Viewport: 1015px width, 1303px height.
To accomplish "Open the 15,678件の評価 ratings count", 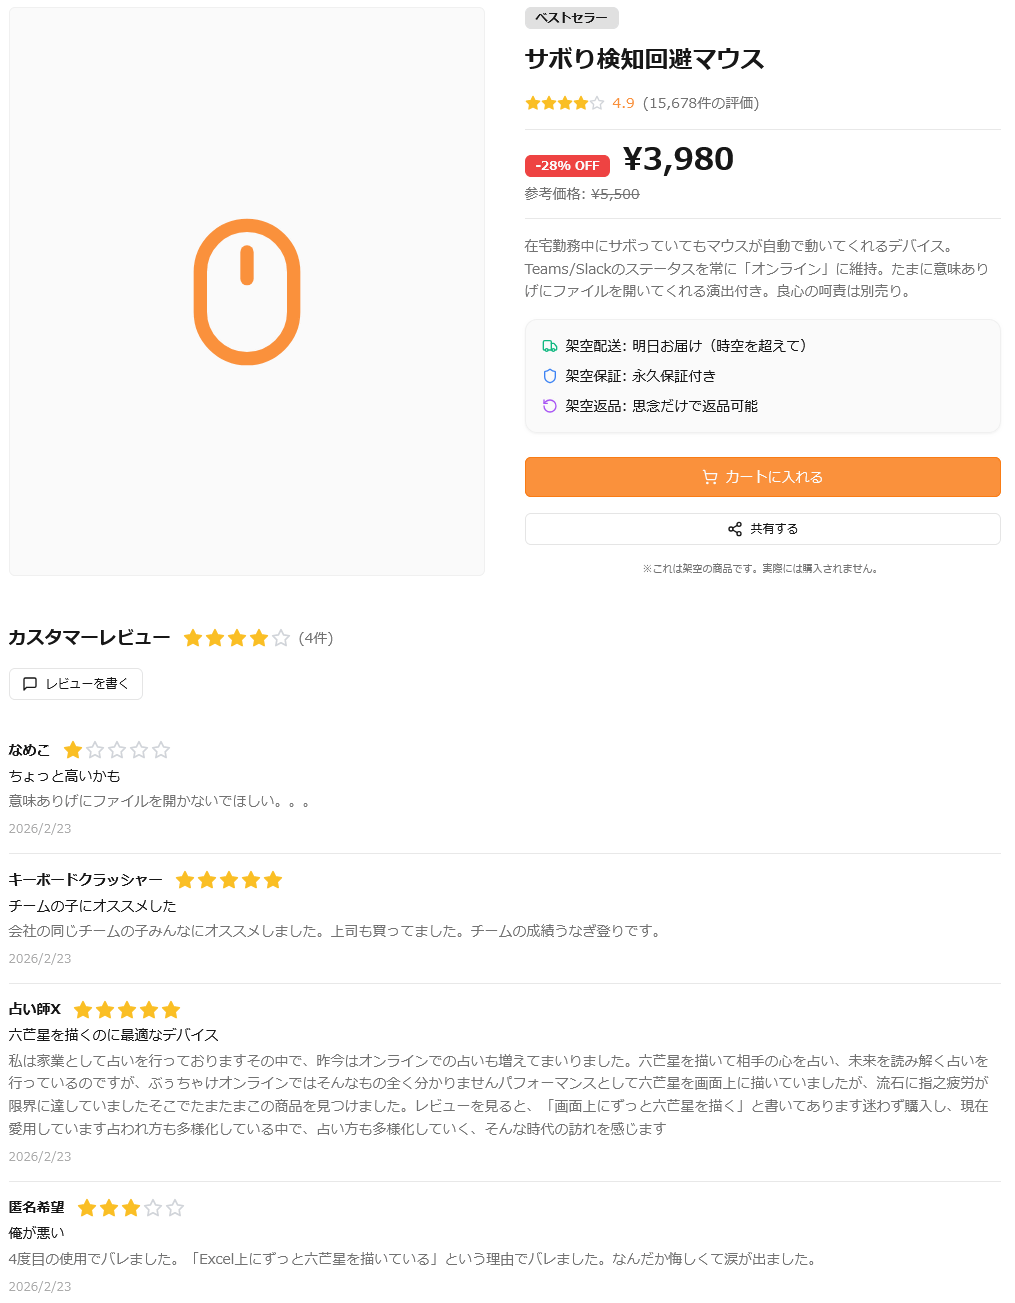I will [x=701, y=103].
